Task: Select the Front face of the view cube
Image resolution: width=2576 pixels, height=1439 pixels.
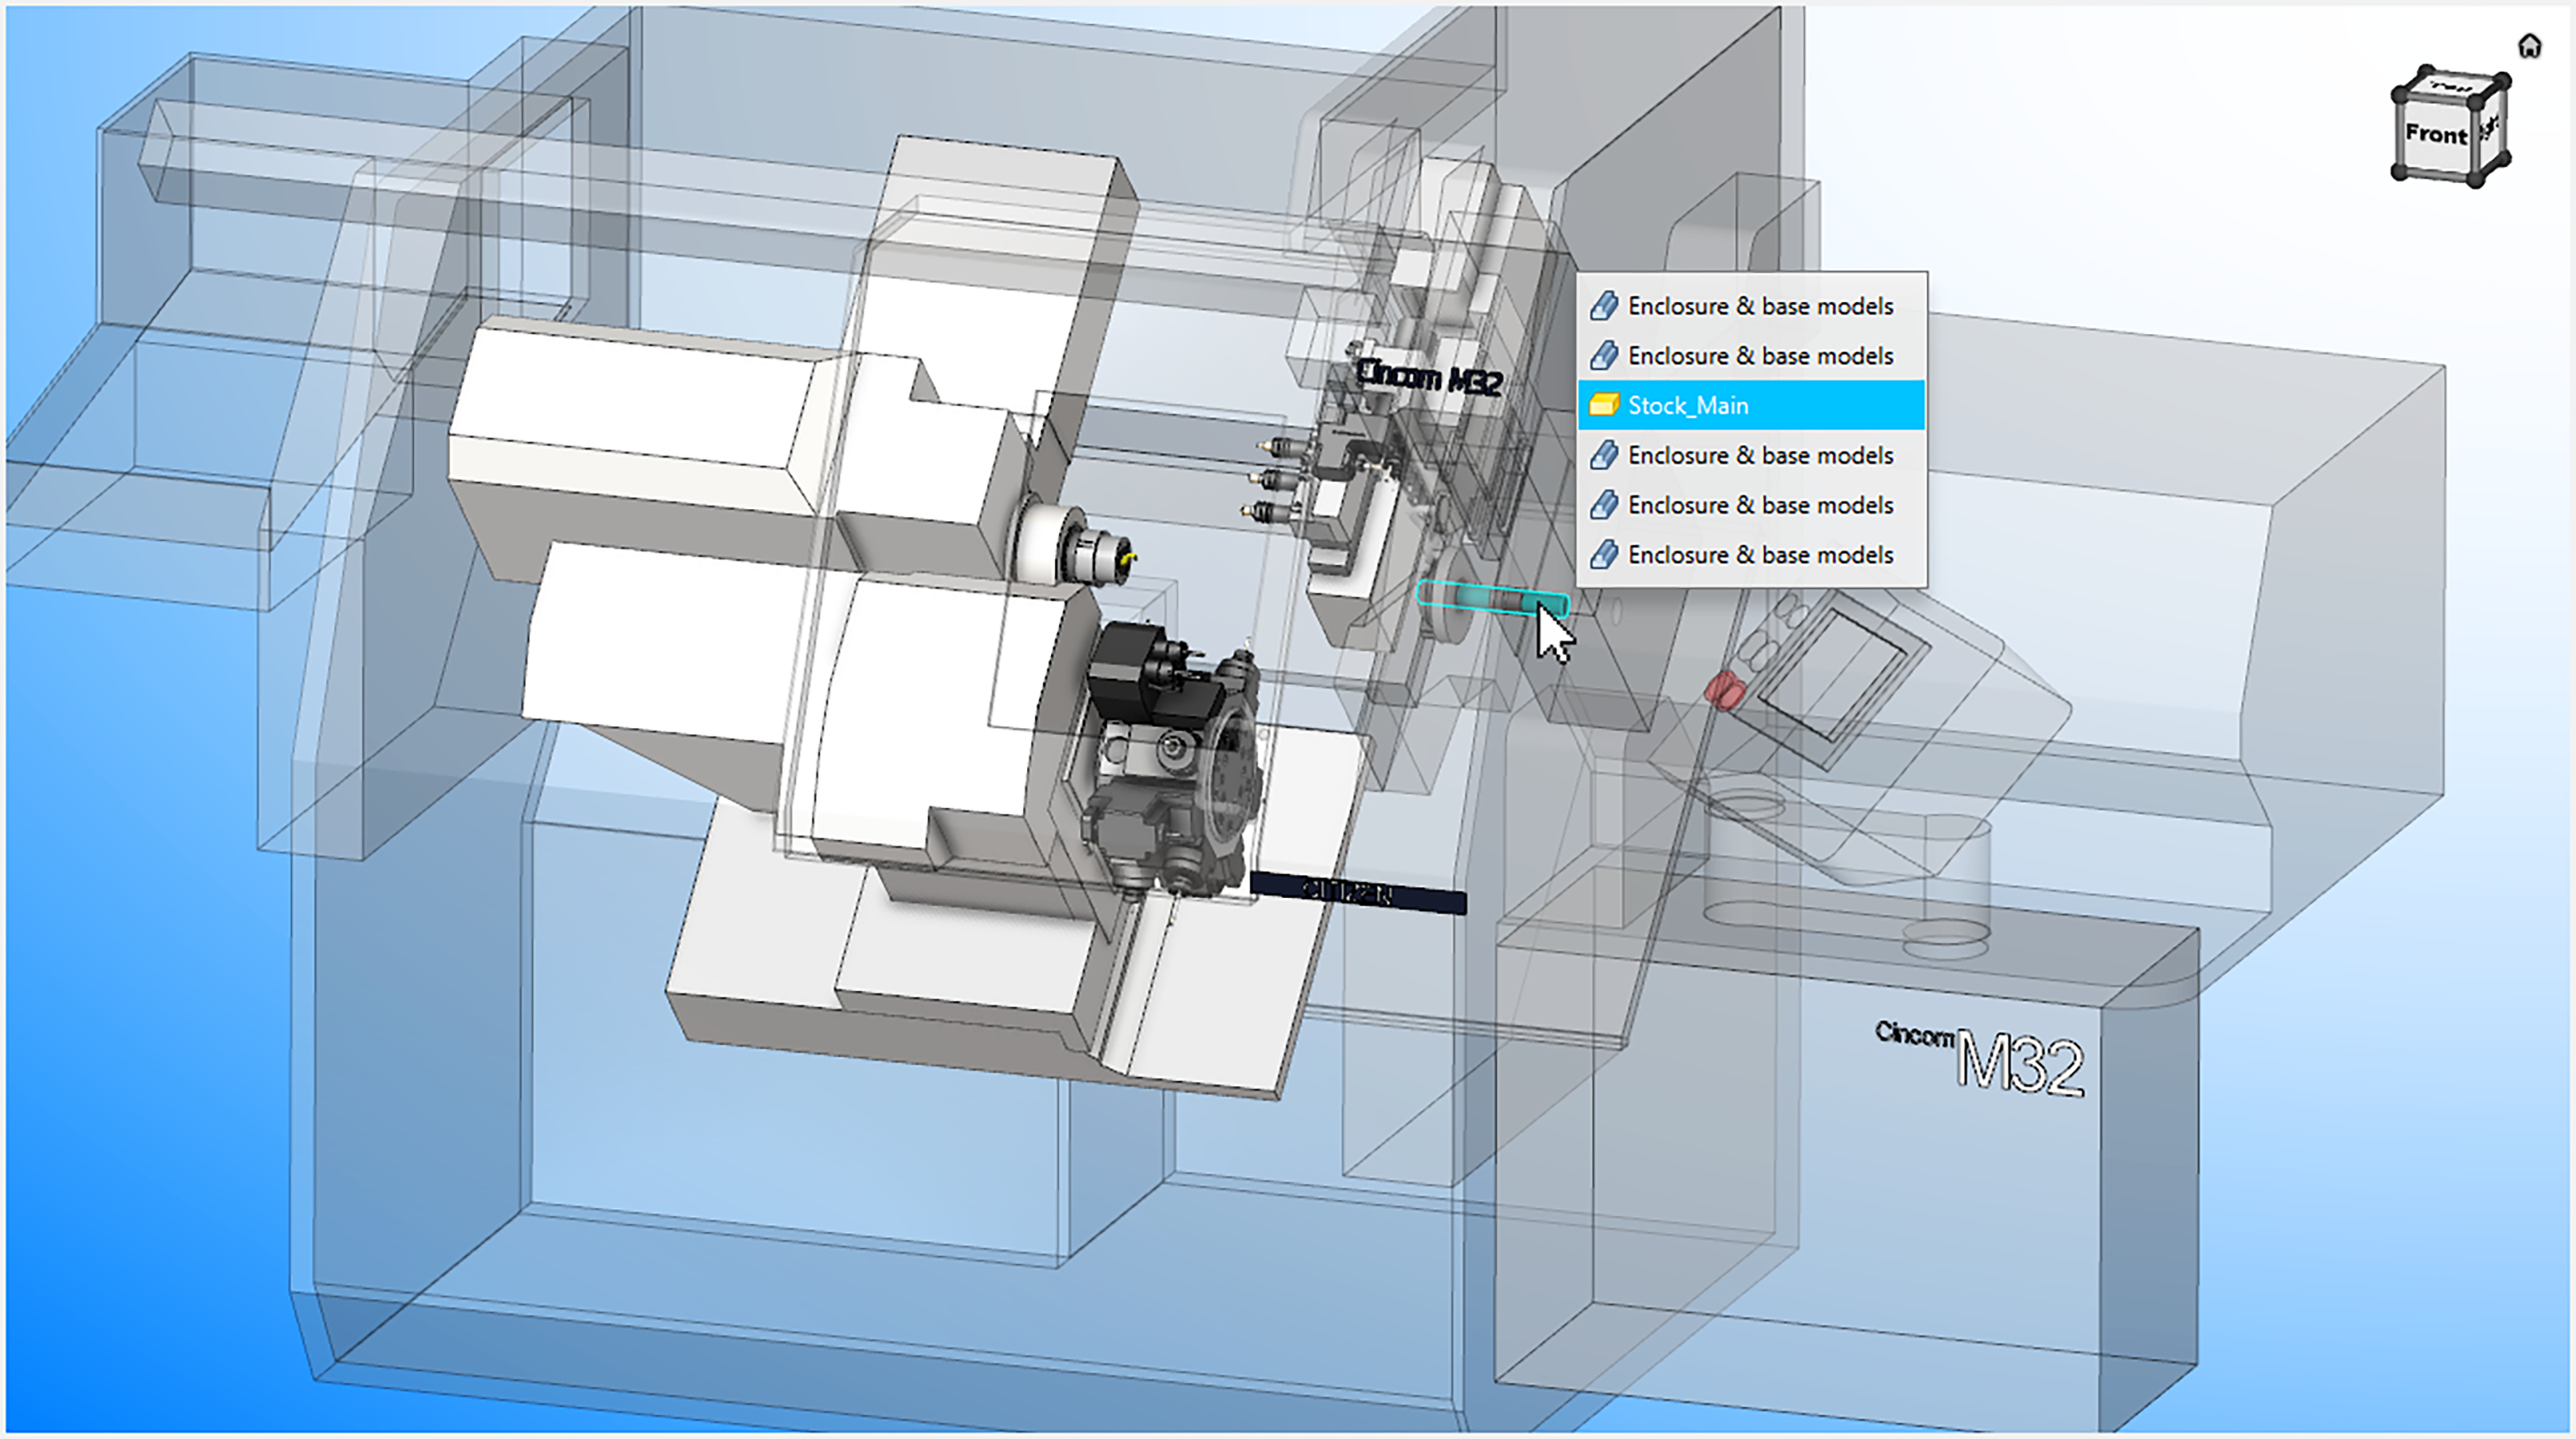Action: tap(2435, 134)
